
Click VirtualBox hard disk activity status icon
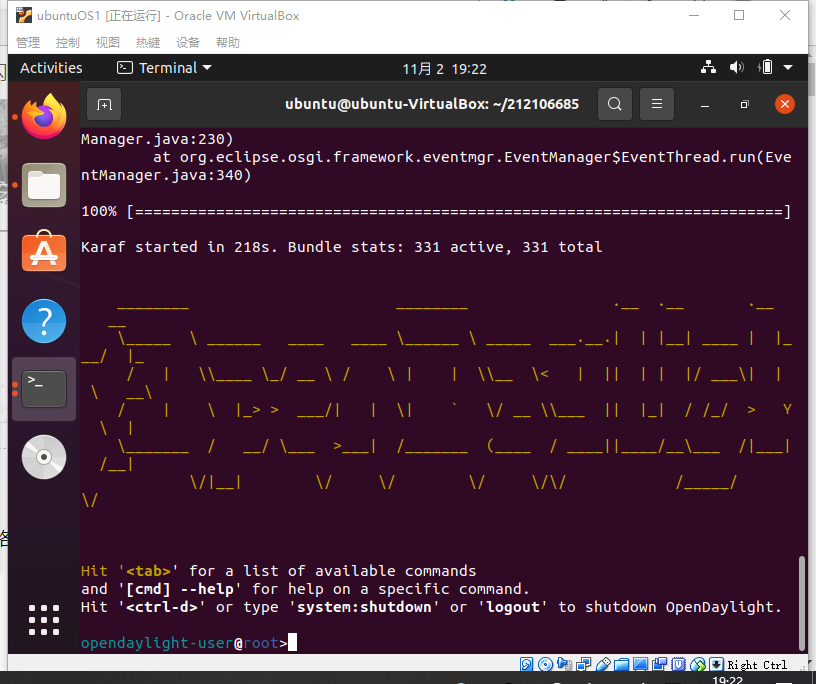527,664
